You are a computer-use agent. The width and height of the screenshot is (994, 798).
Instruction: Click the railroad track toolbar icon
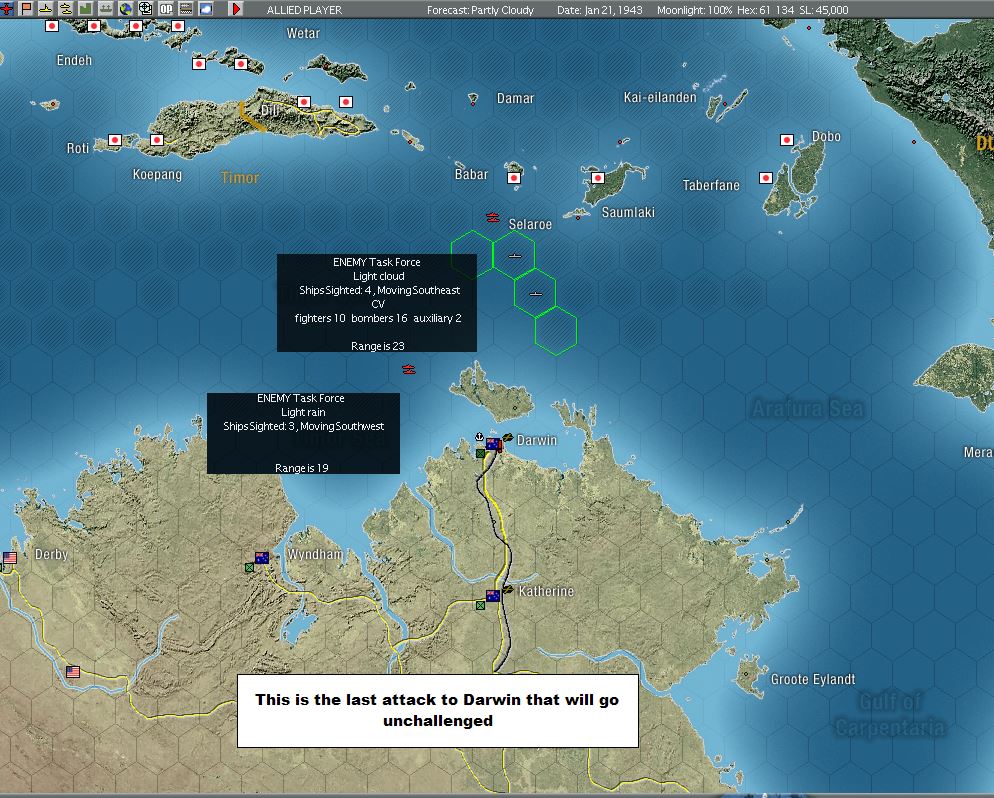coord(186,9)
